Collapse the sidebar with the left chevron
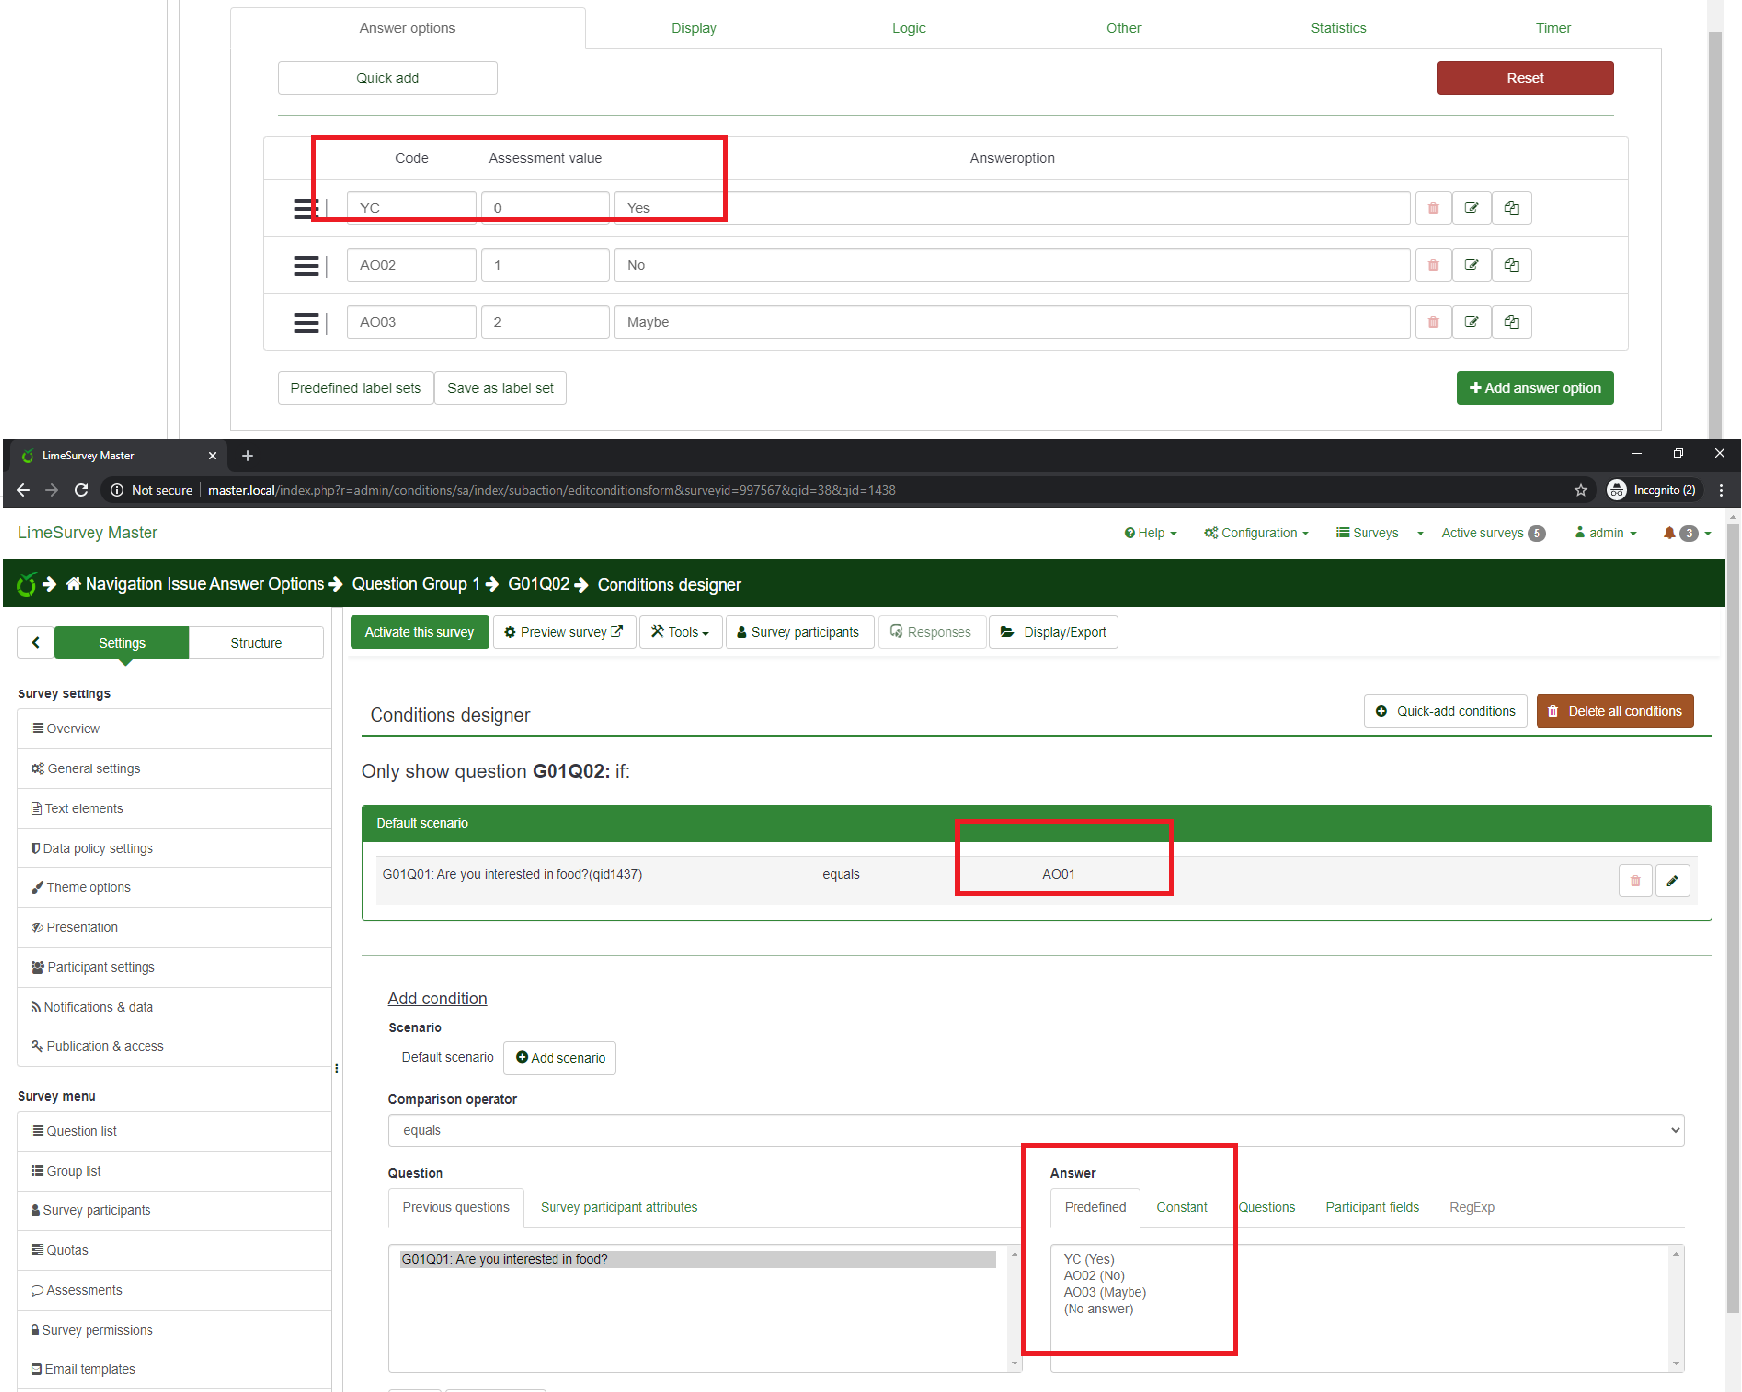 click(x=36, y=643)
